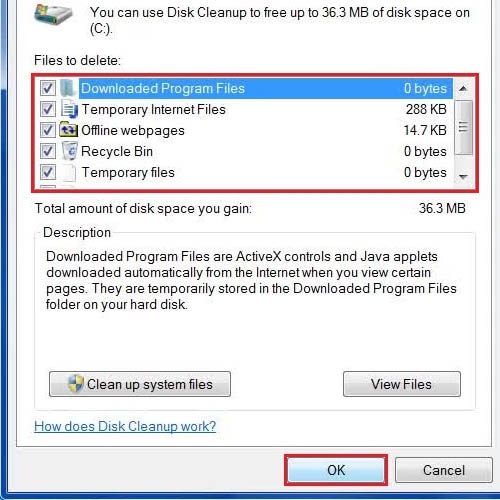Click the Recycle Bin icon in list
Screen dimensions: 500x500
pos(70,151)
